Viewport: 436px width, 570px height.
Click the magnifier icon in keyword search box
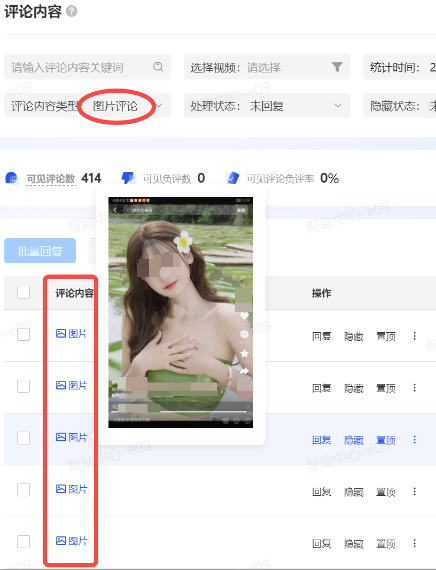pyautogui.click(x=158, y=67)
